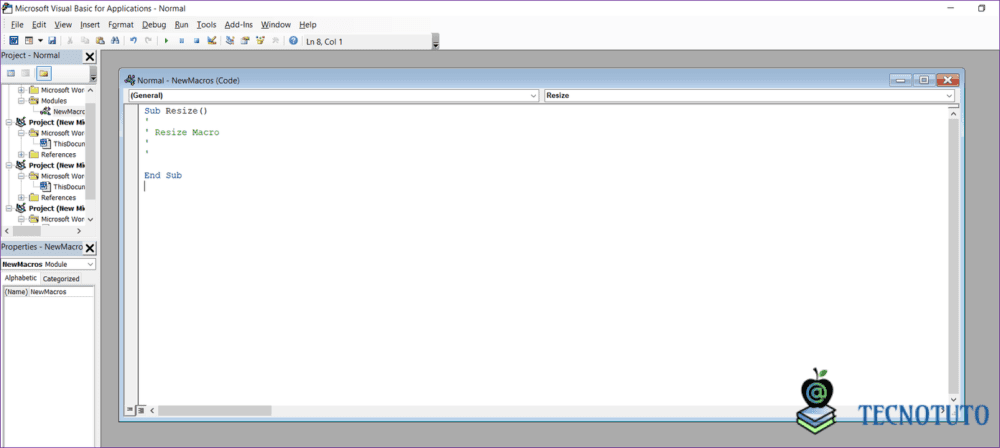Screen dimensions: 1000x448
Task: Click the Copy icon in the toolbar
Action: (85, 40)
